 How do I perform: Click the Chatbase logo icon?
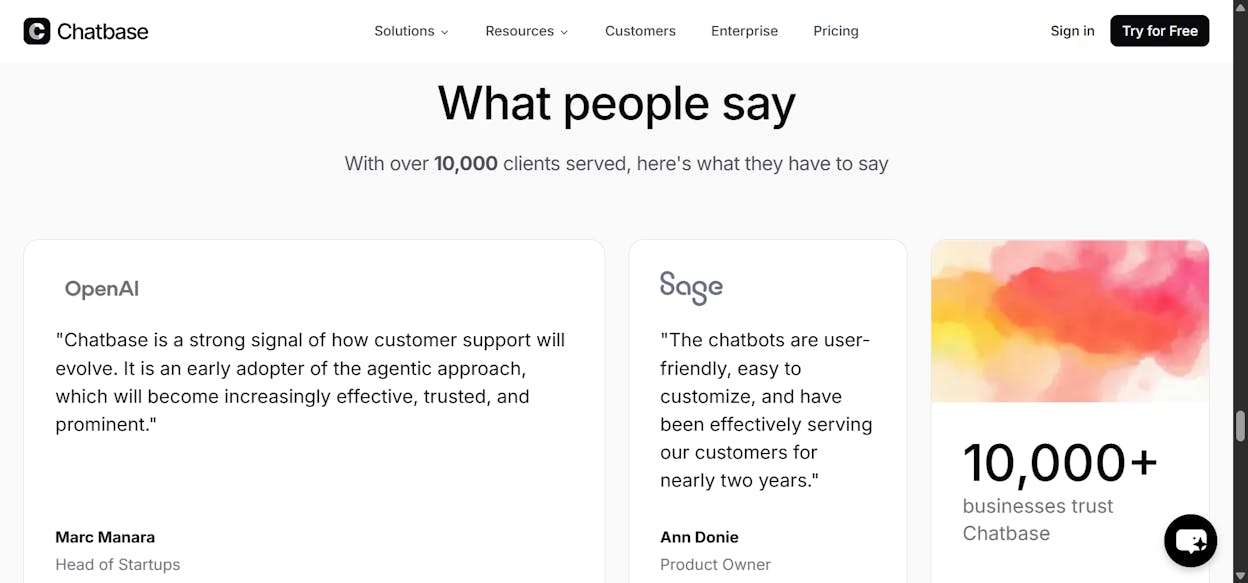pos(37,31)
